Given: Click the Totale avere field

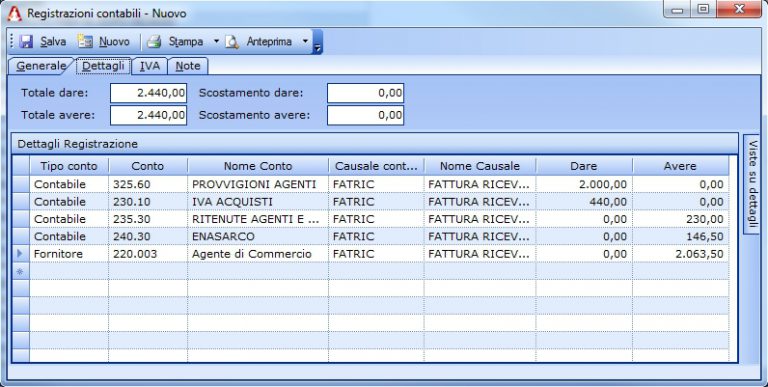Looking at the screenshot, I should 148,115.
